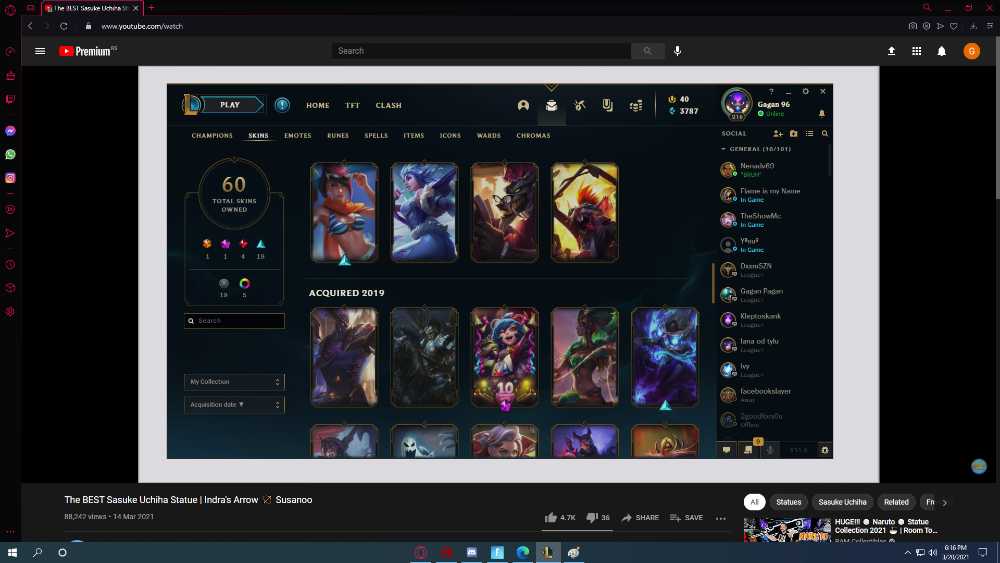Go to HOME in League client
Viewport: 1000px width, 563px height.
point(318,105)
